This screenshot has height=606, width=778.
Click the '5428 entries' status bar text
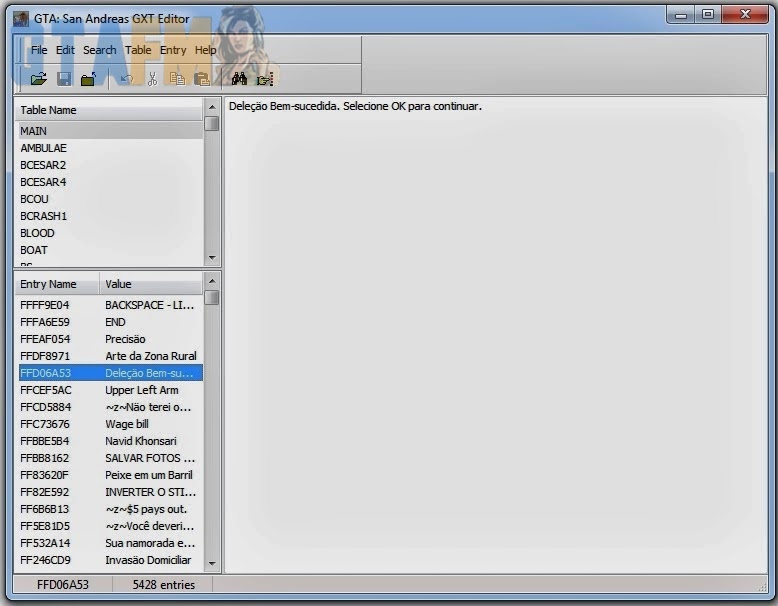tap(163, 585)
